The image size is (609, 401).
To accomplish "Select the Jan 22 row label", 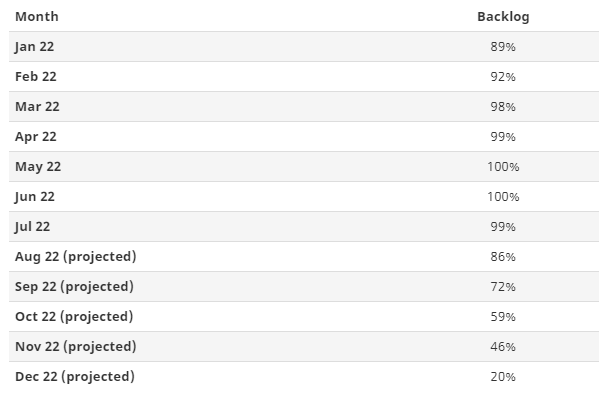I will (34, 46).
